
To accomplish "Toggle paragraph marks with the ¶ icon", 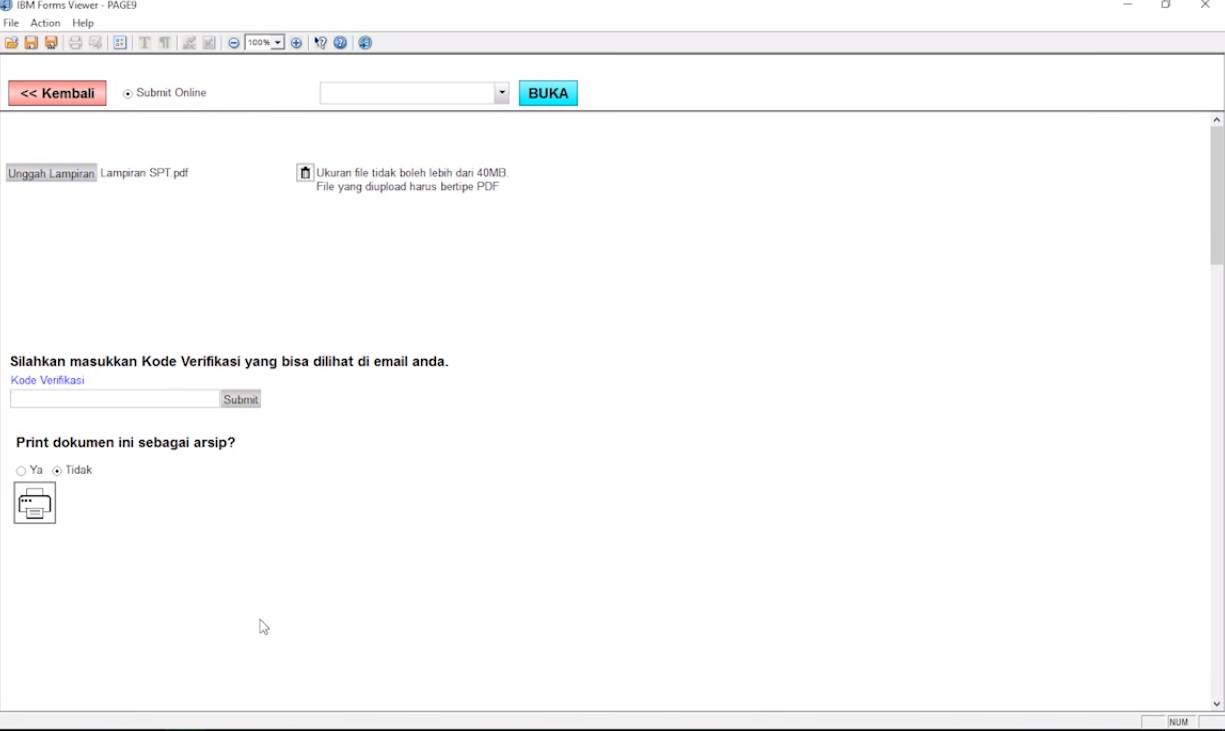I will coord(166,42).
